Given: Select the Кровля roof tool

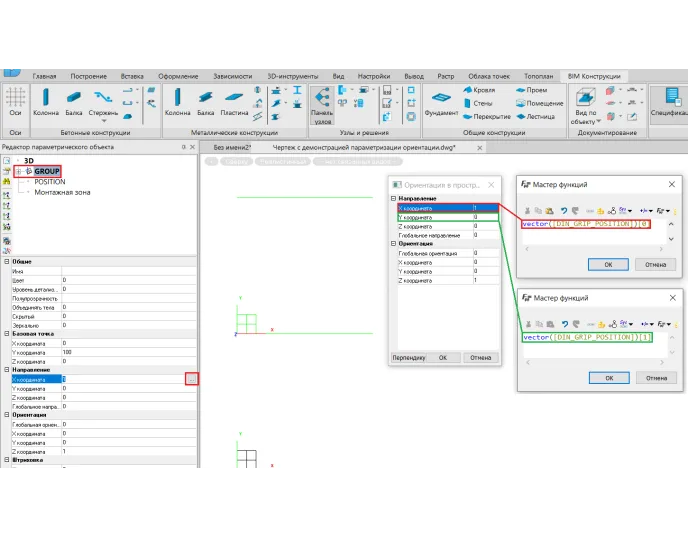Looking at the screenshot, I should (479, 90).
